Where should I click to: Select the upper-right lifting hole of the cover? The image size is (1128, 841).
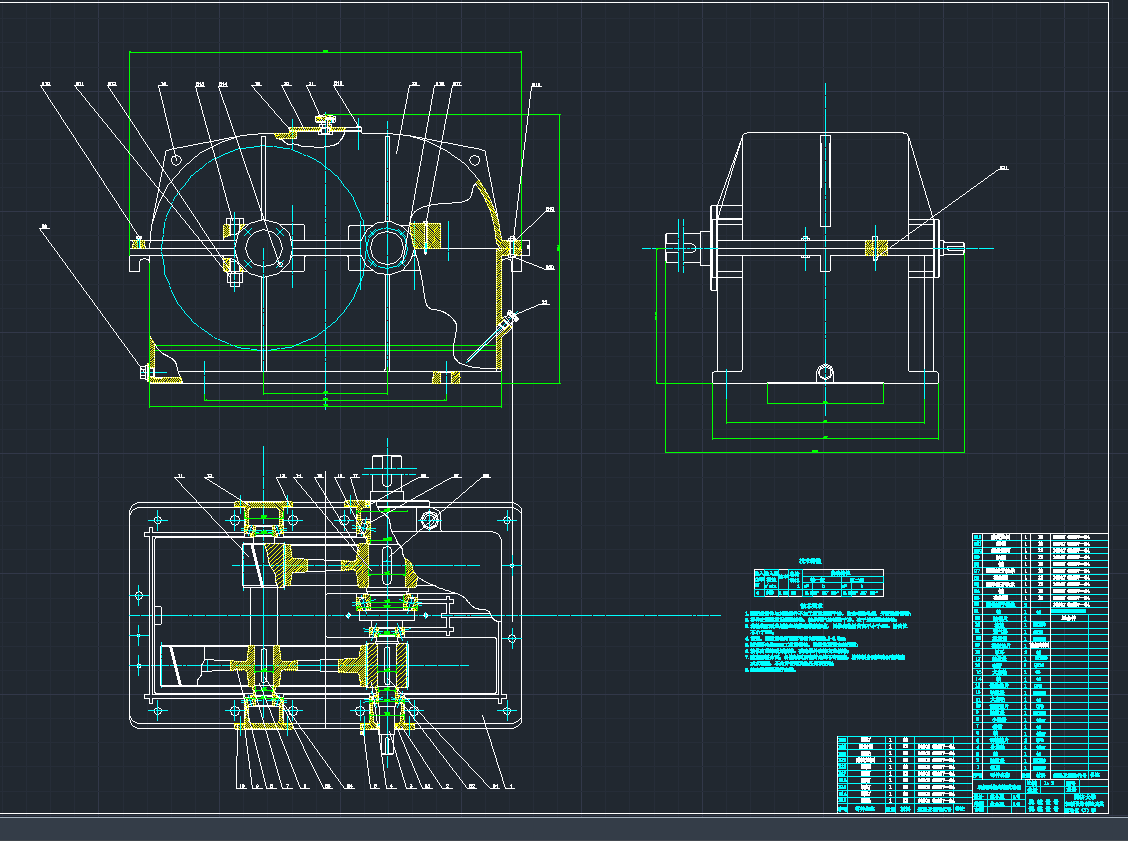click(473, 158)
